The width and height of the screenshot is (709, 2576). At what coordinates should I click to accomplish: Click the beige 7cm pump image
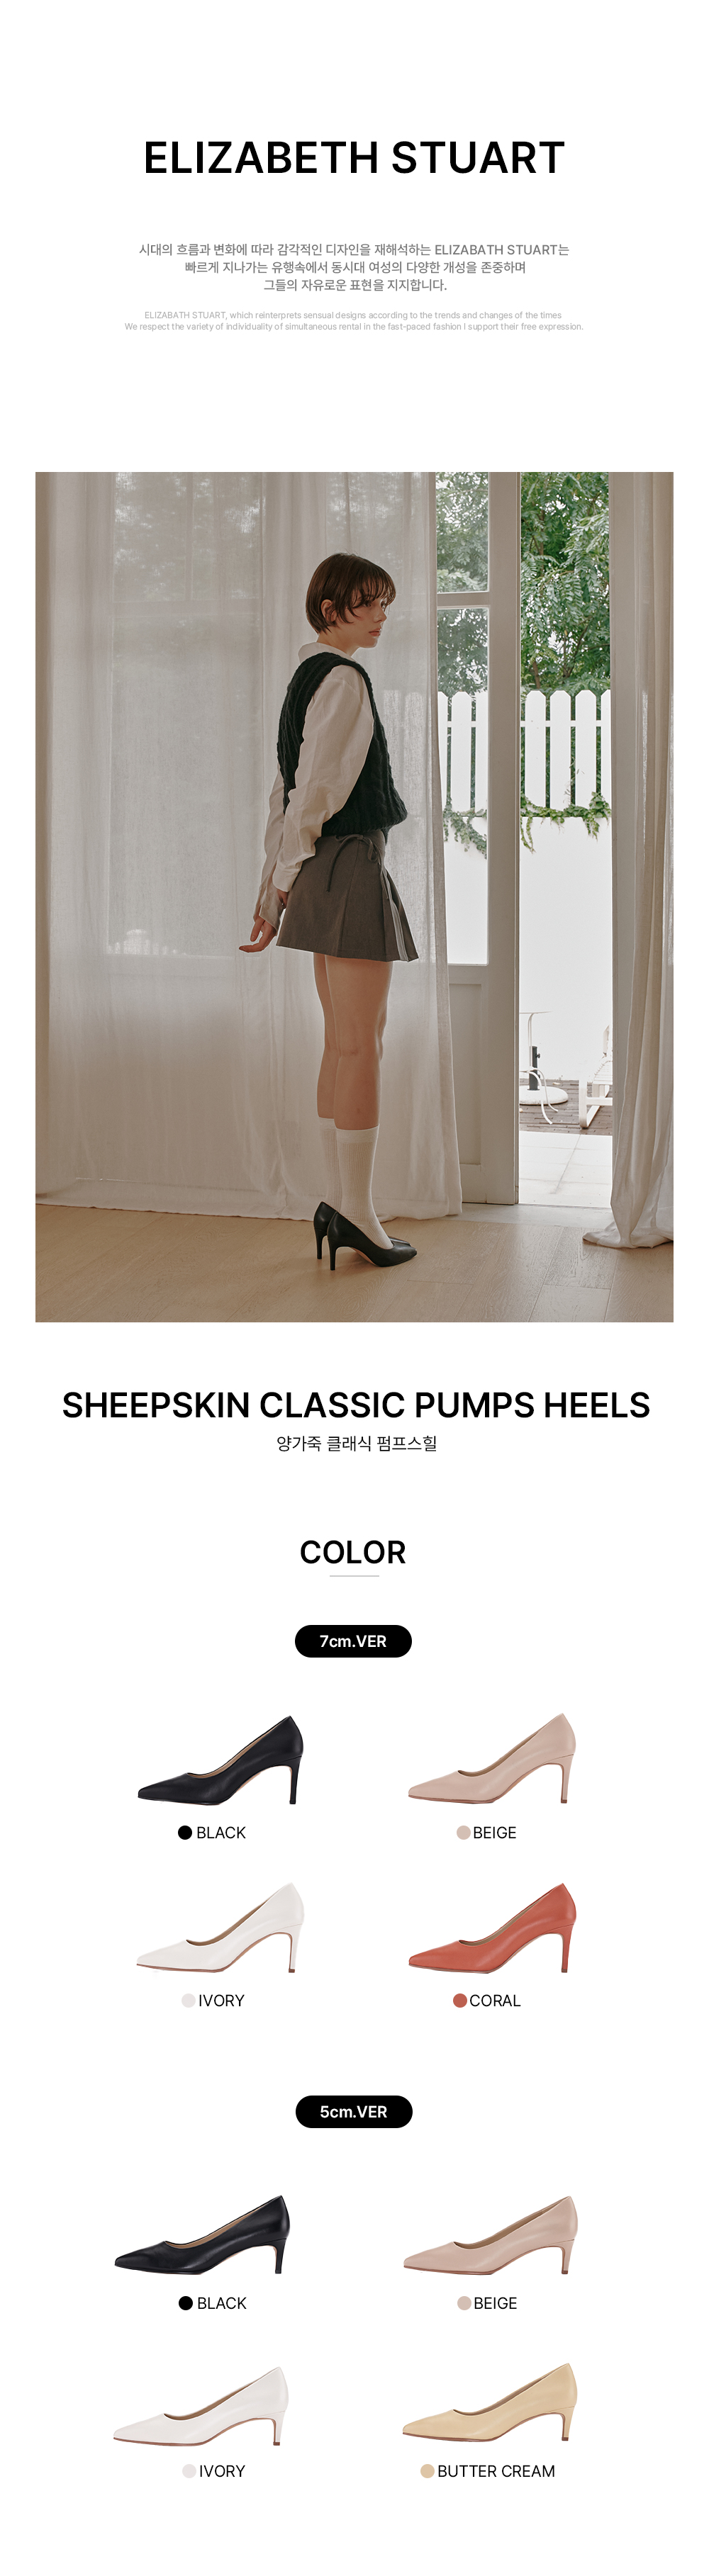(x=492, y=1758)
